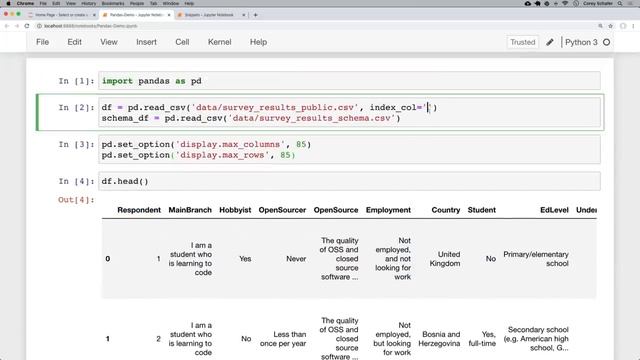Screen dimensions: 640x360
Task: Open the Jupyter View menu
Action: (109, 42)
